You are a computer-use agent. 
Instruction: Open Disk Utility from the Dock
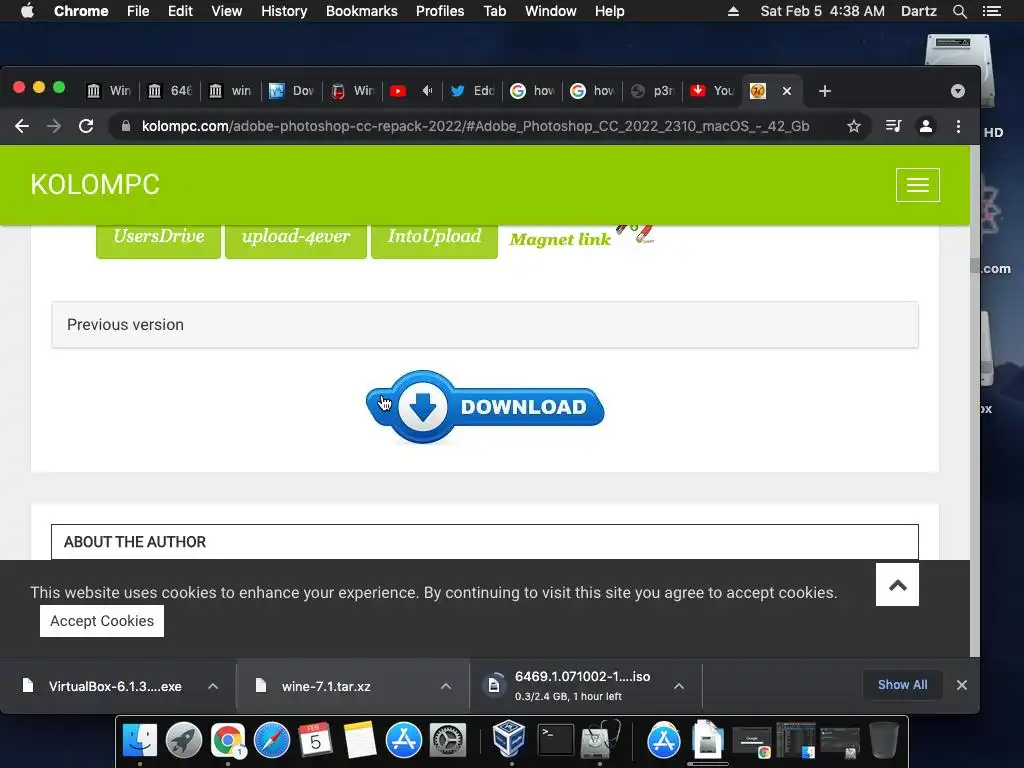(x=599, y=741)
